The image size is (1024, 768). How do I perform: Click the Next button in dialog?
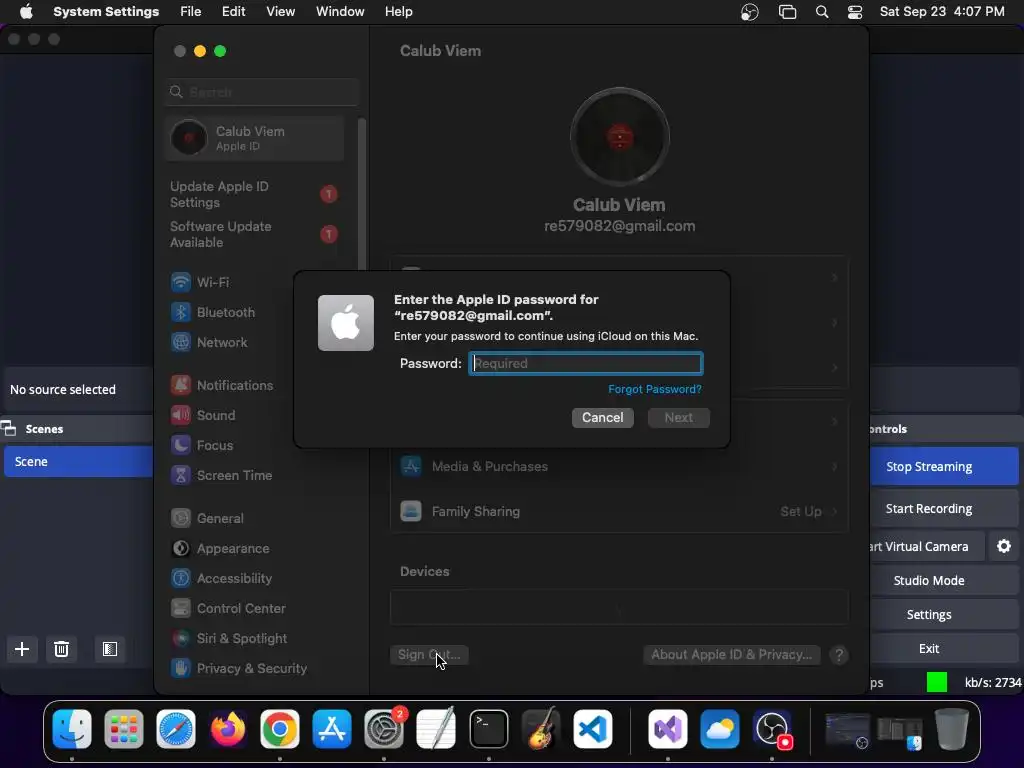pos(679,417)
